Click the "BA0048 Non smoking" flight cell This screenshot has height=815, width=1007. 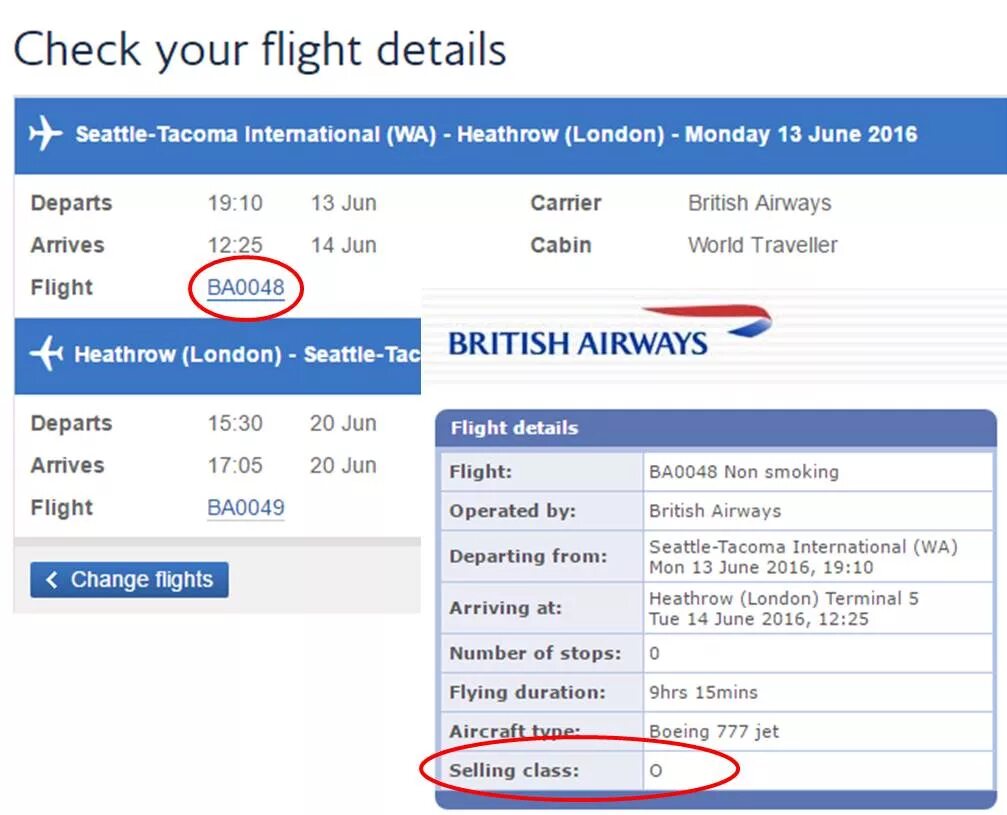[x=743, y=471]
